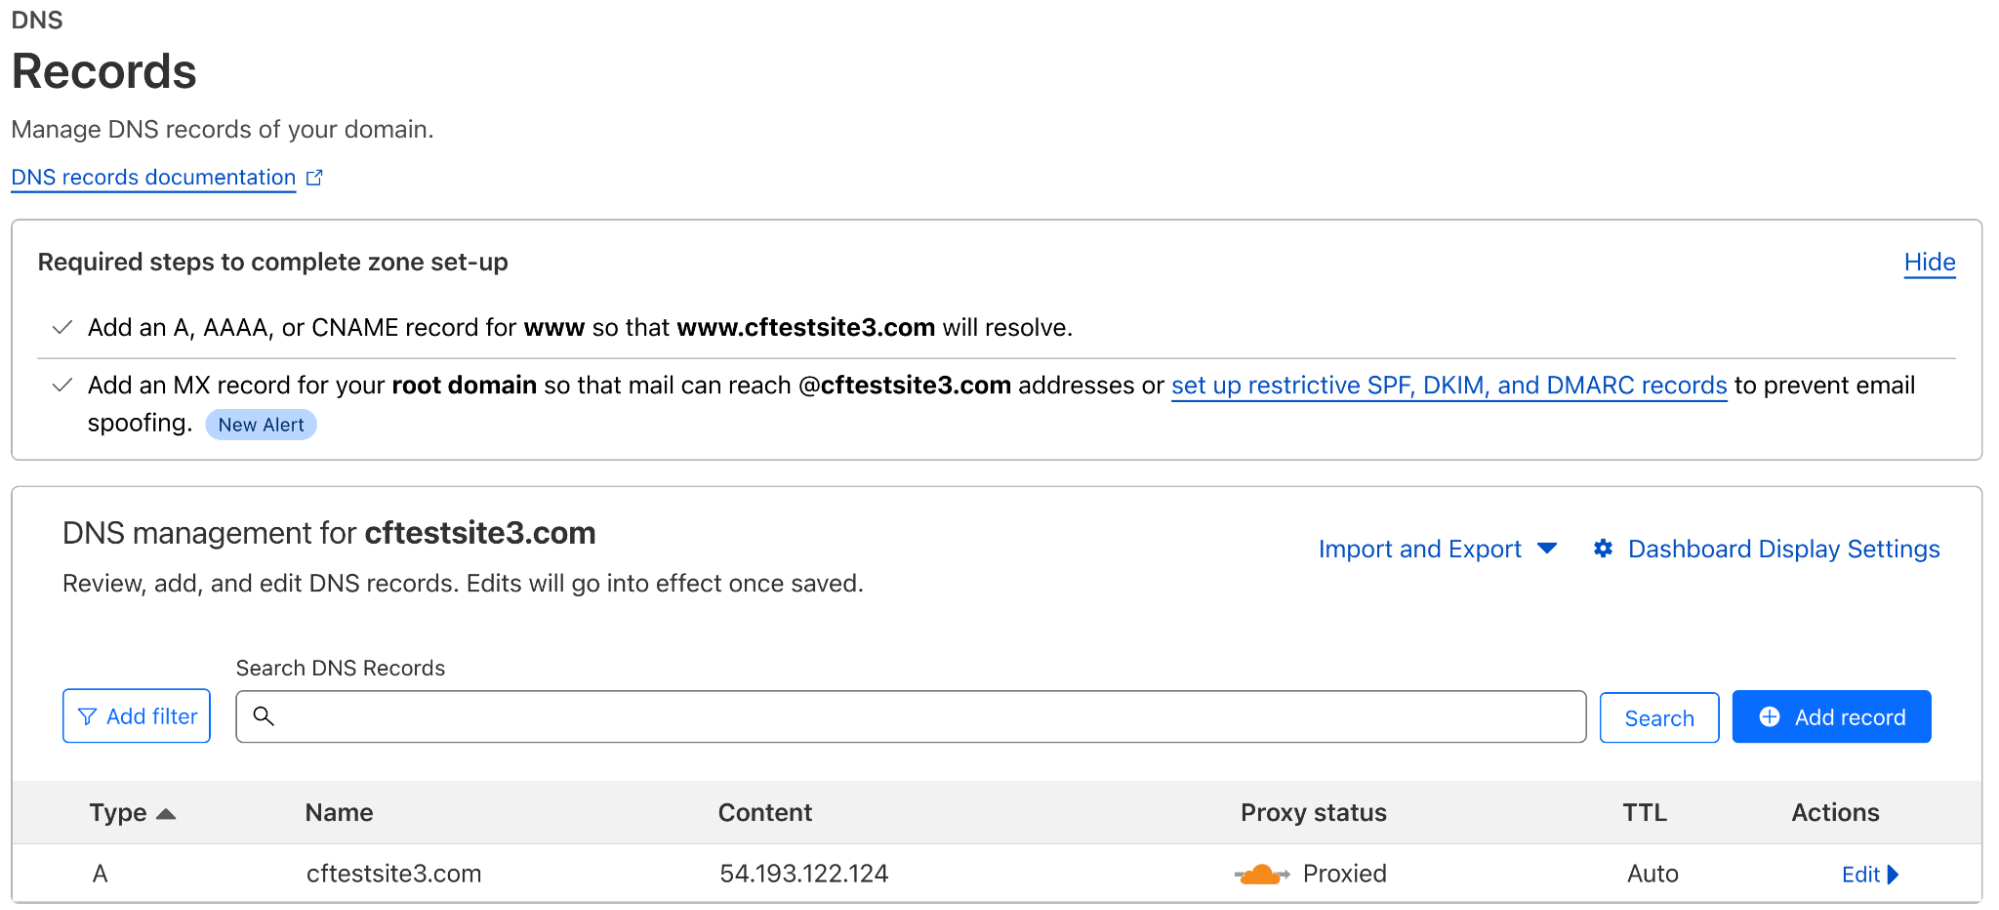
Task: Click checkmark beside the www record step
Action: pyautogui.click(x=62, y=326)
